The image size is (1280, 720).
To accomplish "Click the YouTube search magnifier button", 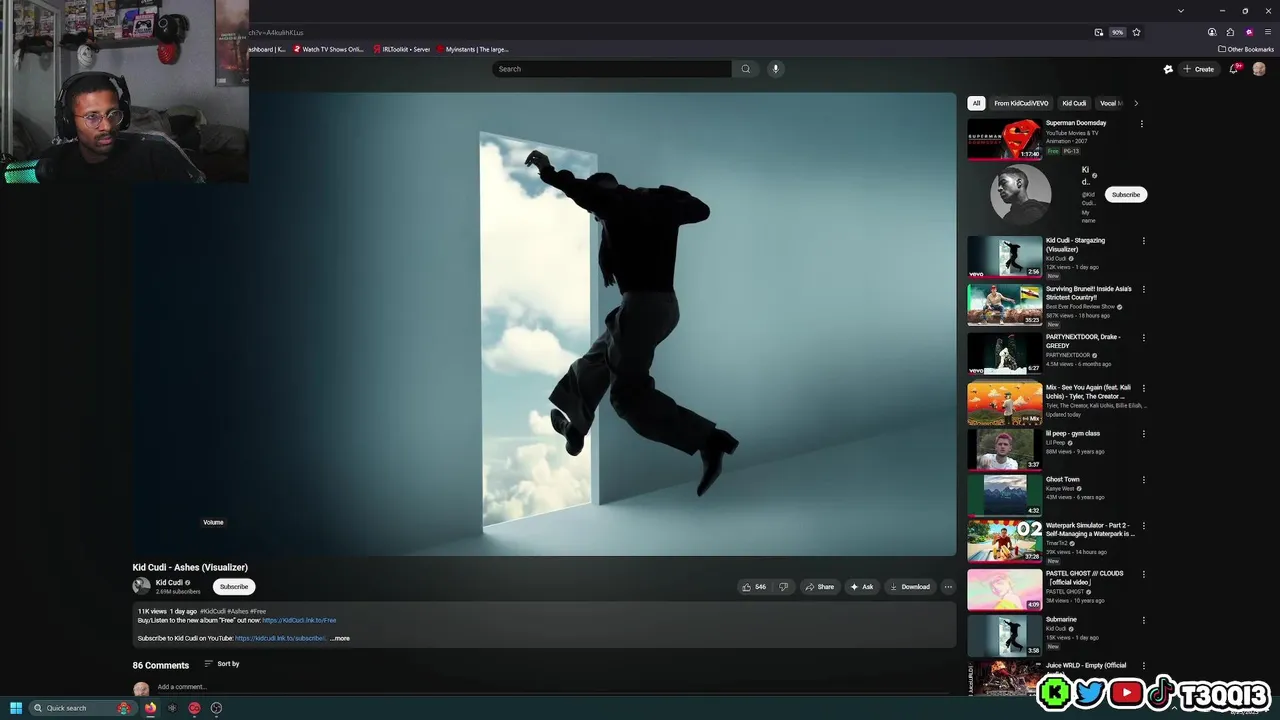I will tap(745, 69).
